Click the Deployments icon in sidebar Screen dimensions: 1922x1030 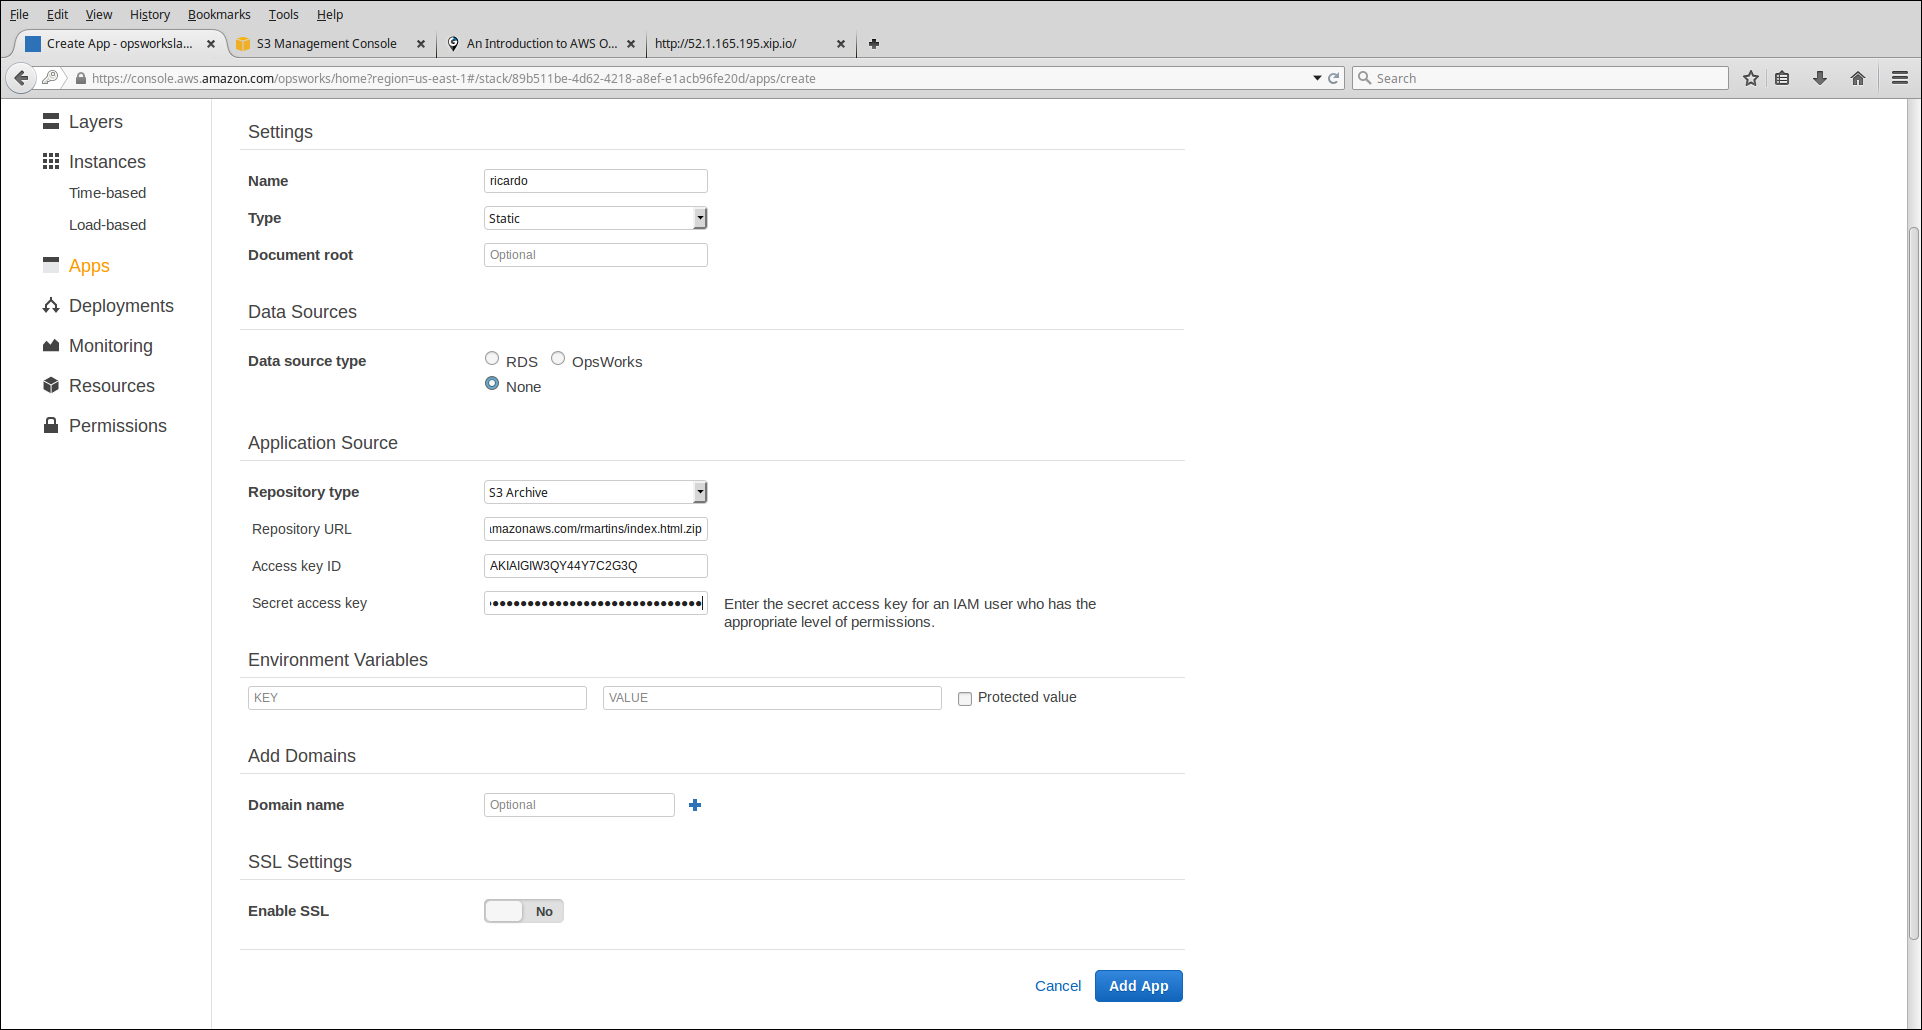click(51, 306)
